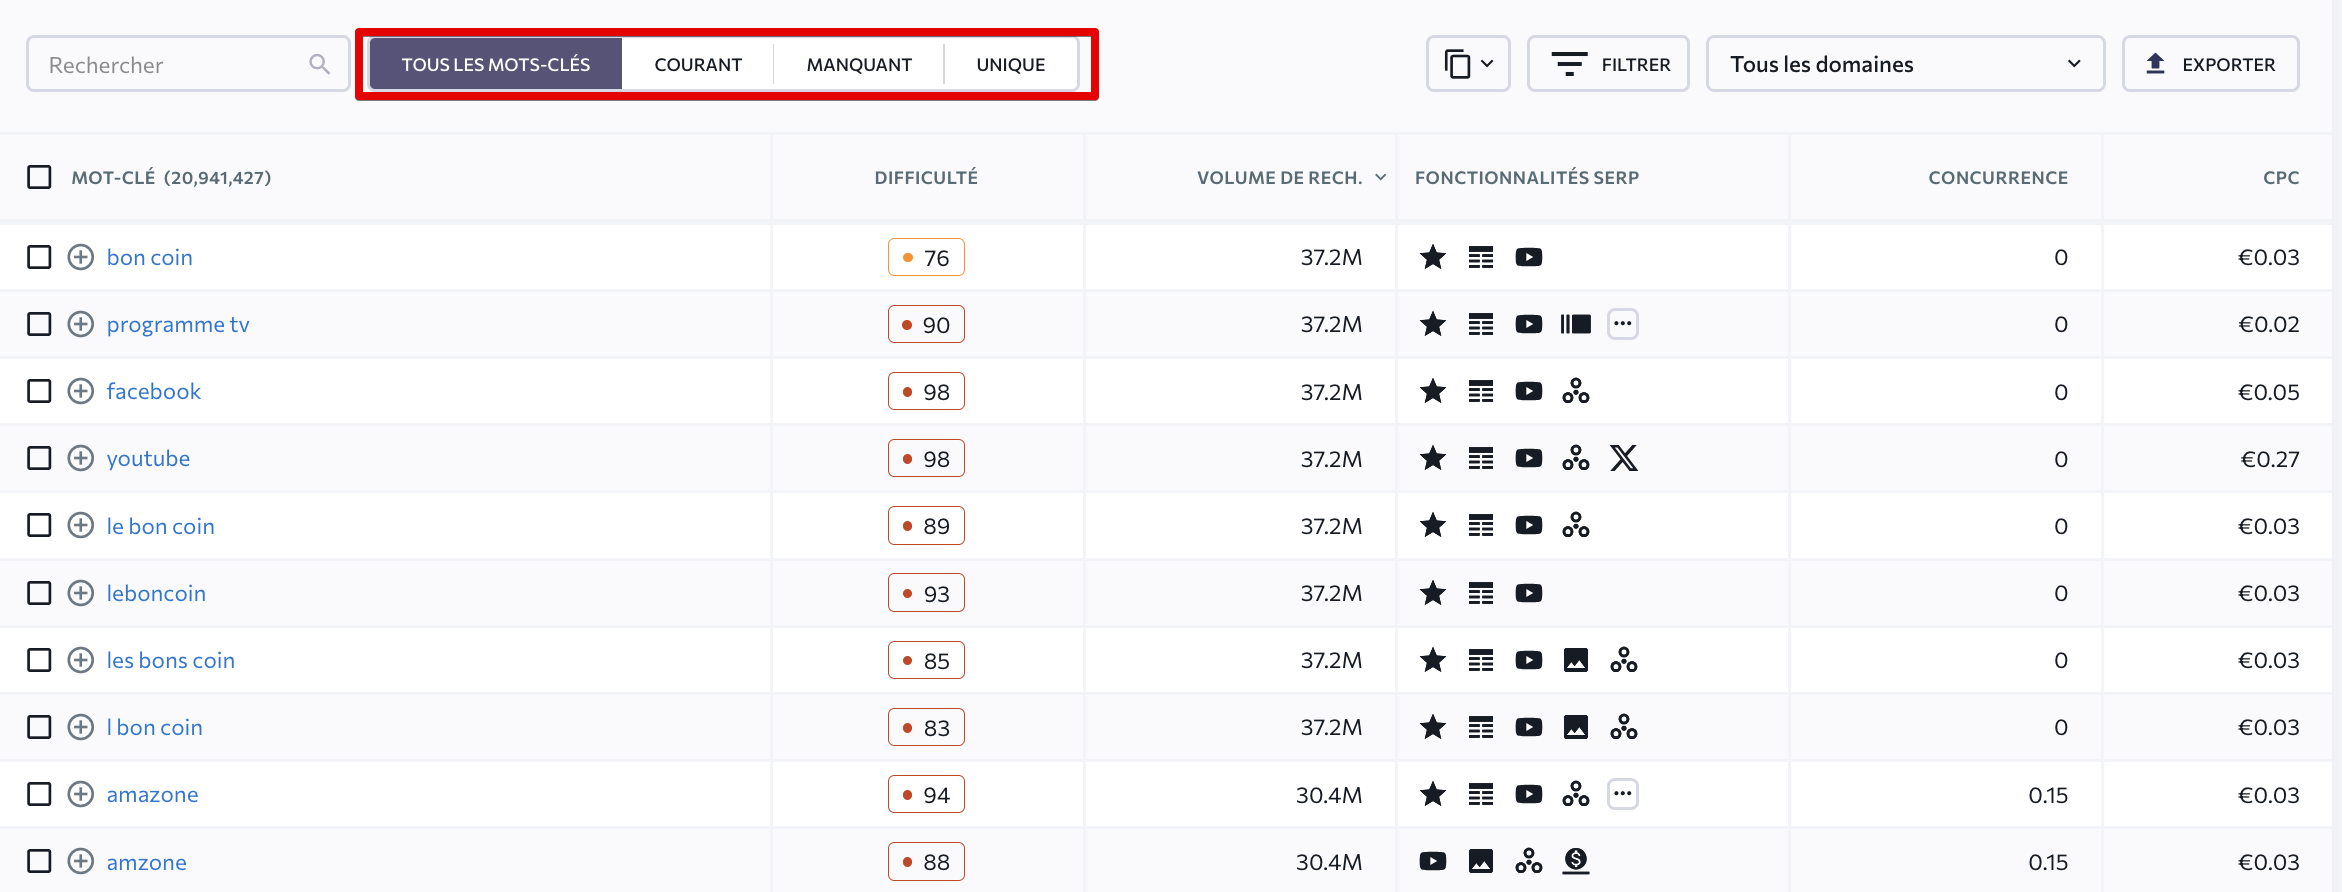The width and height of the screenshot is (2342, 892).
Task: Open the 'youtube' keyword link
Action: pos(148,458)
